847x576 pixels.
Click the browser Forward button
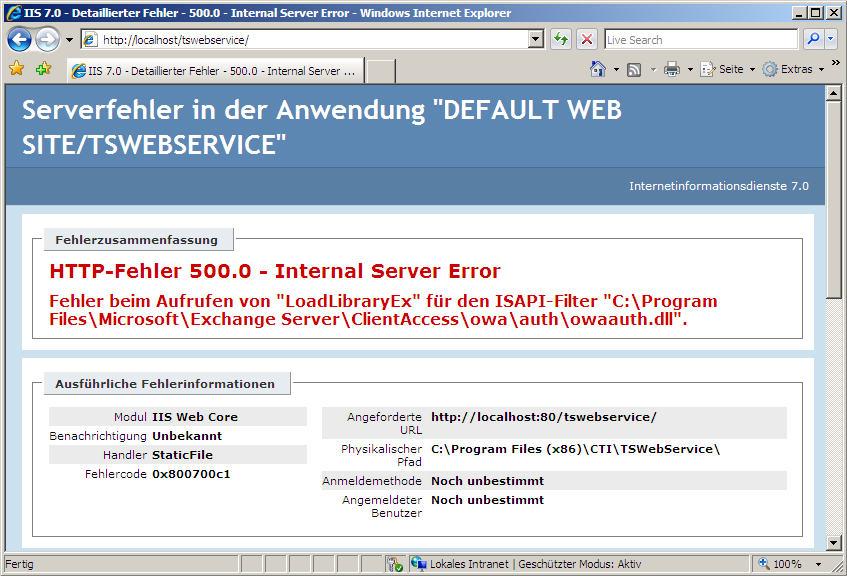coord(46,40)
